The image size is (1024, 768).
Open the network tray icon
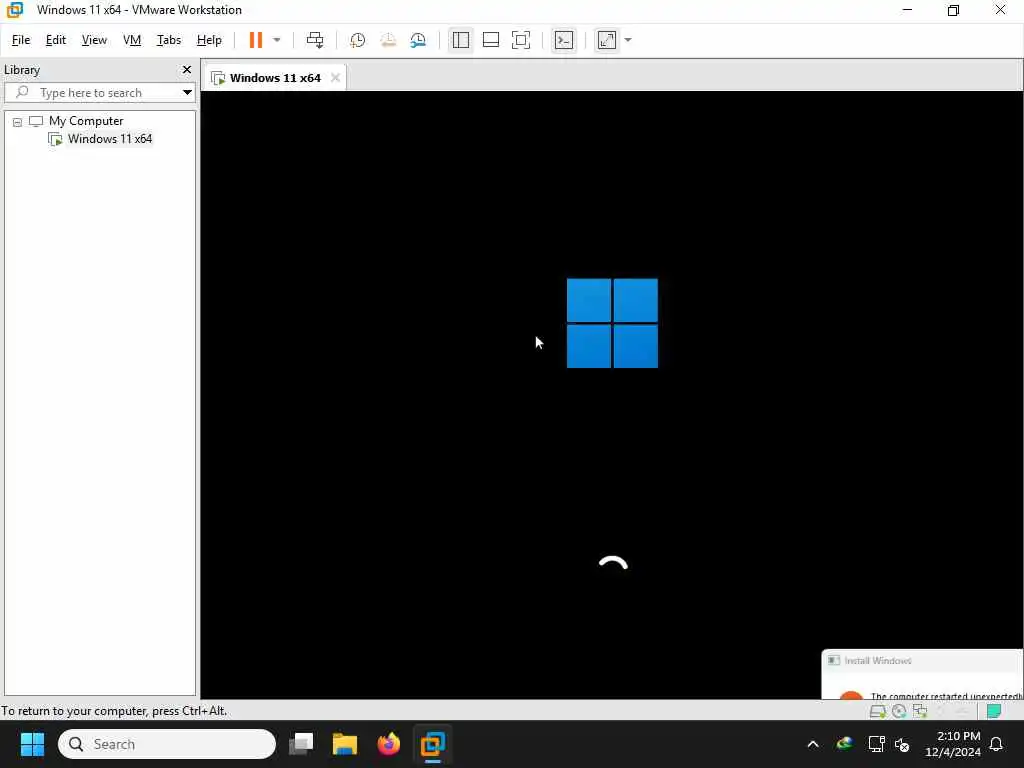pos(876,744)
